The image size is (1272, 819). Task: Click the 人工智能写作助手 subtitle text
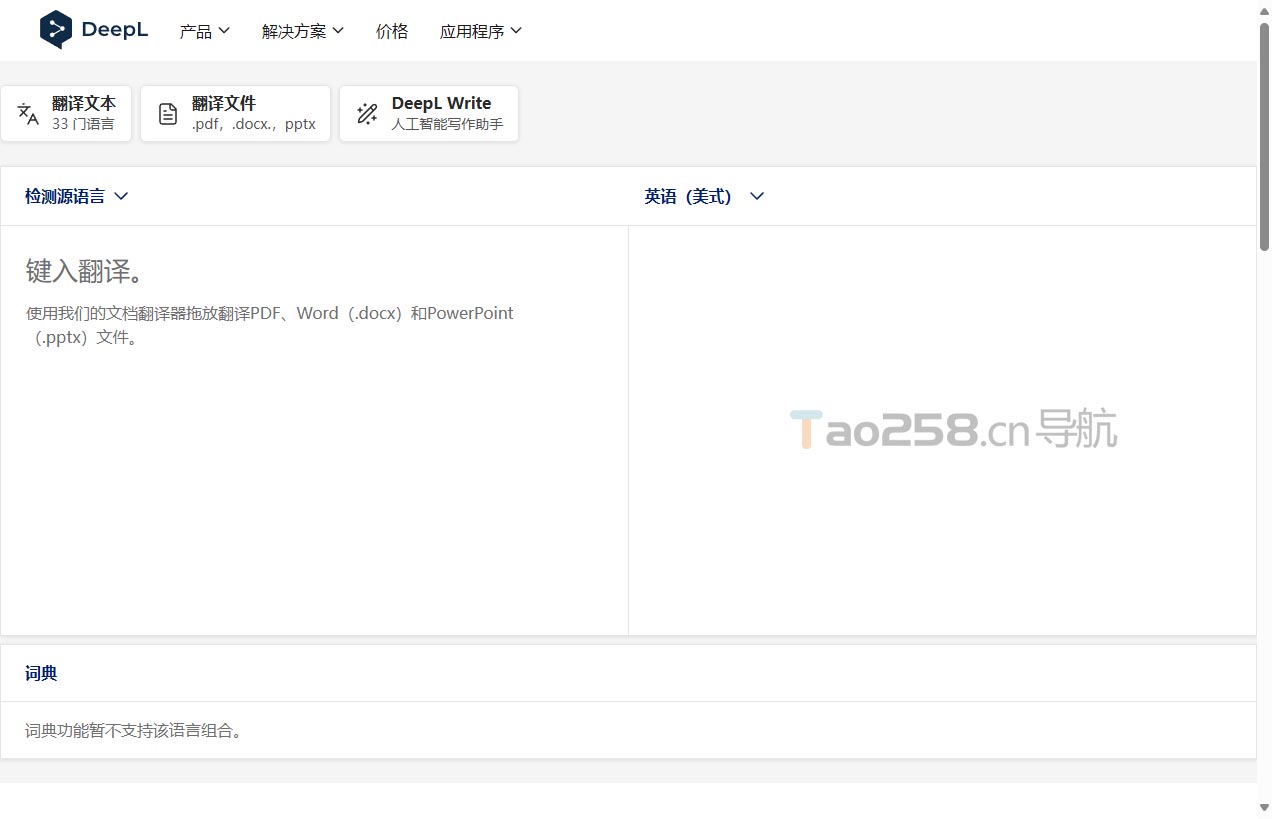click(447, 125)
